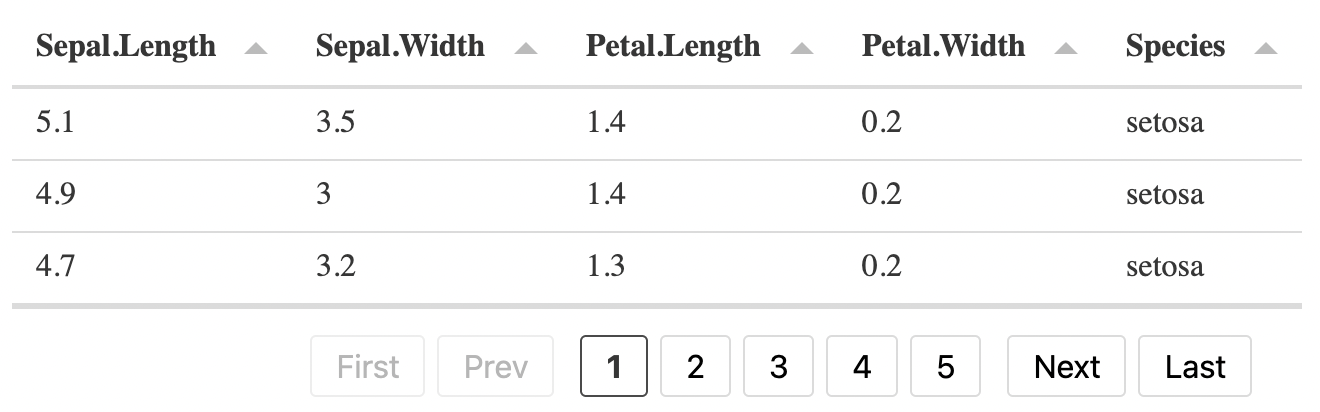The height and width of the screenshot is (412, 1320).
Task: Open page 4 of the table
Action: click(862, 367)
